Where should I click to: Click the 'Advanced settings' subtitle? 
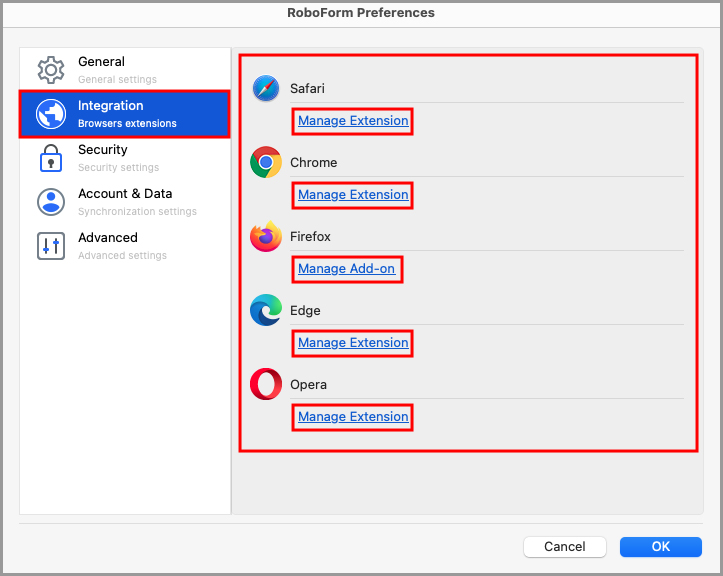click(122, 255)
